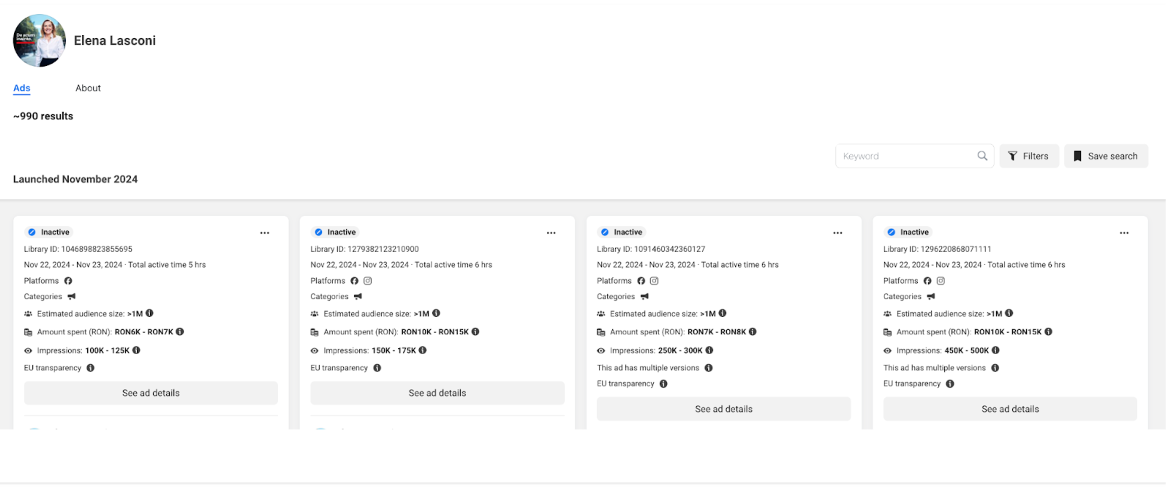Focus the Keyword search field
Image resolution: width=1169 pixels, height=489 pixels.
click(x=905, y=156)
